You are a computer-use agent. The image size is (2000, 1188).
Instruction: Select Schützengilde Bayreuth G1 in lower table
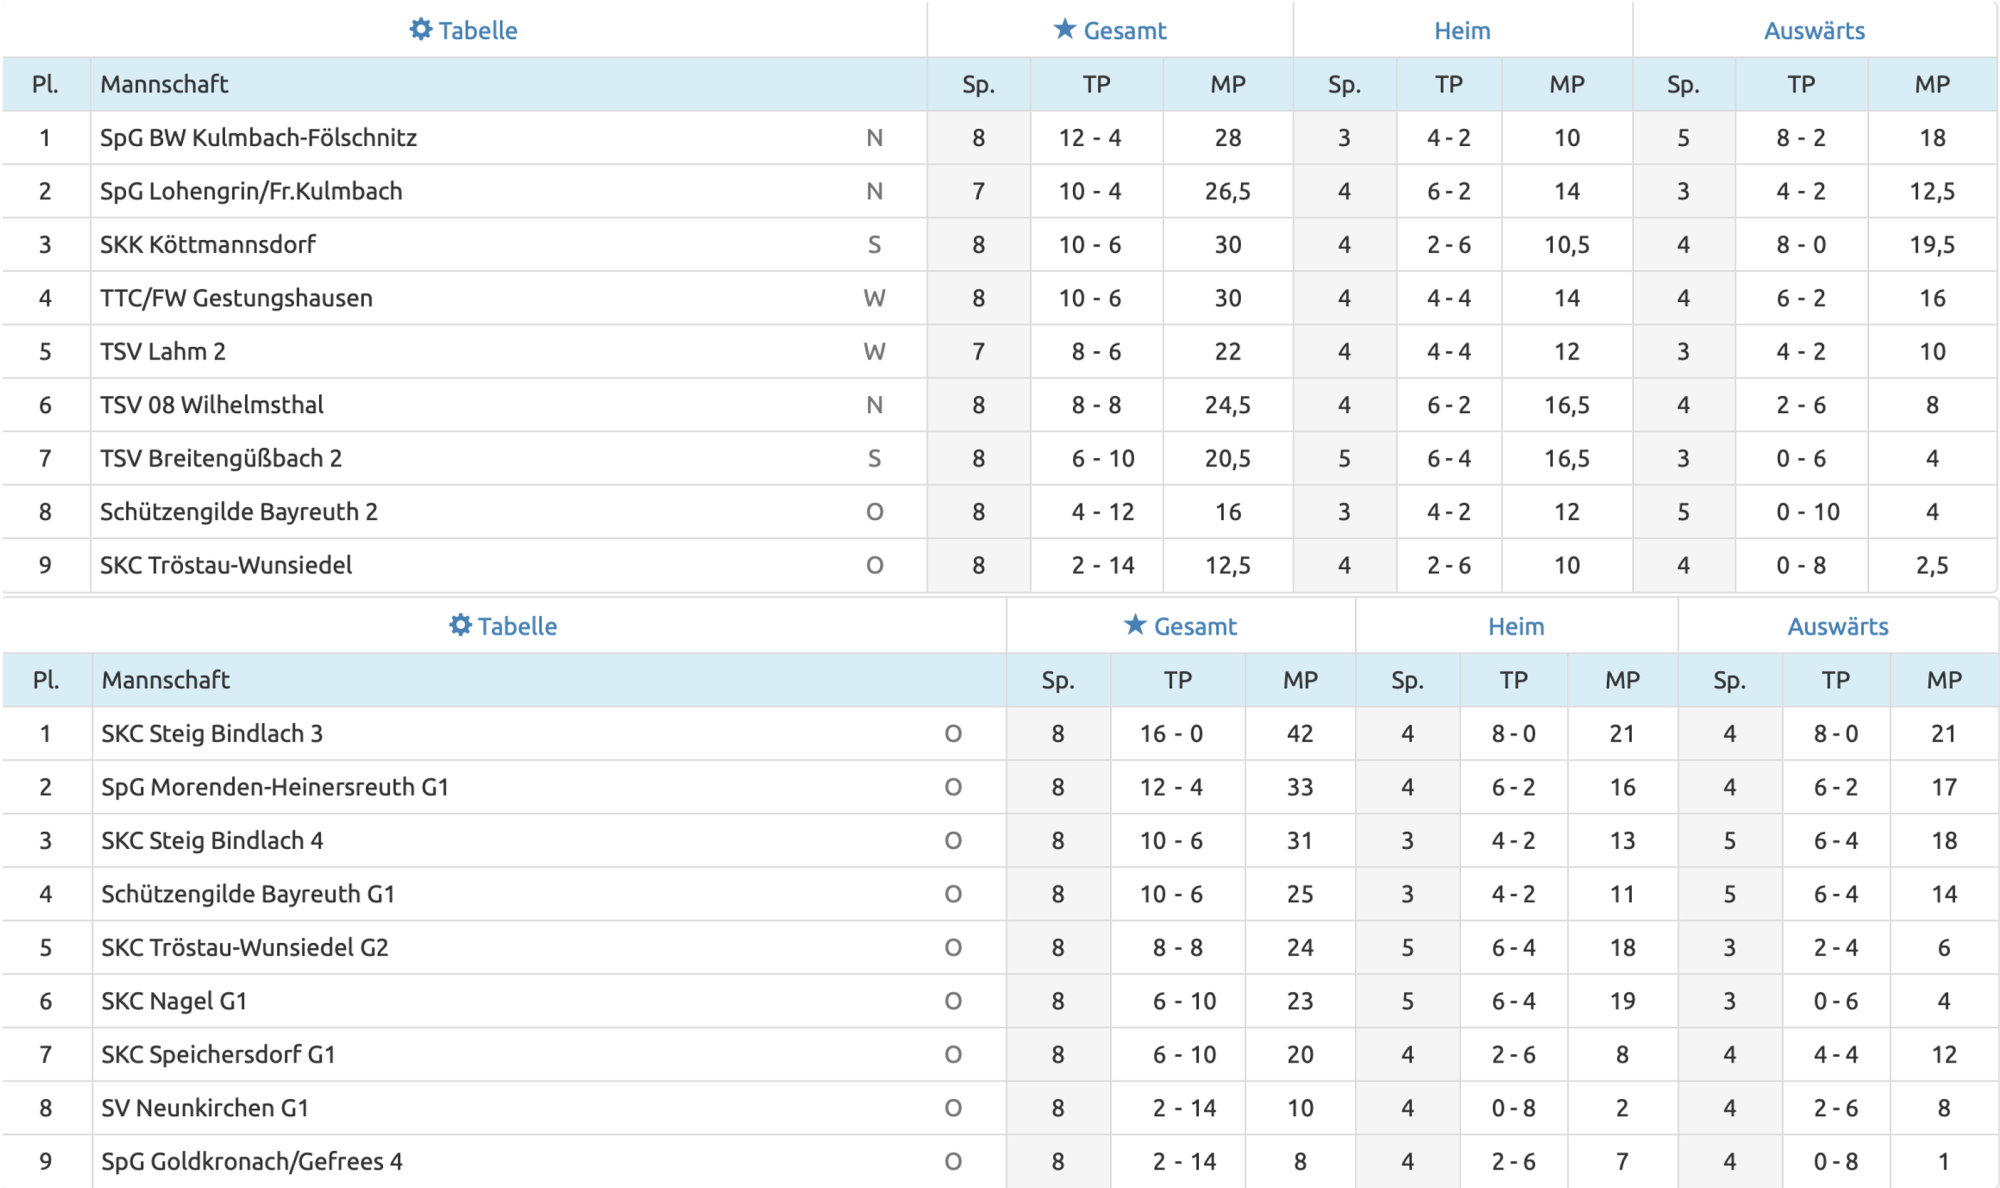(x=248, y=894)
